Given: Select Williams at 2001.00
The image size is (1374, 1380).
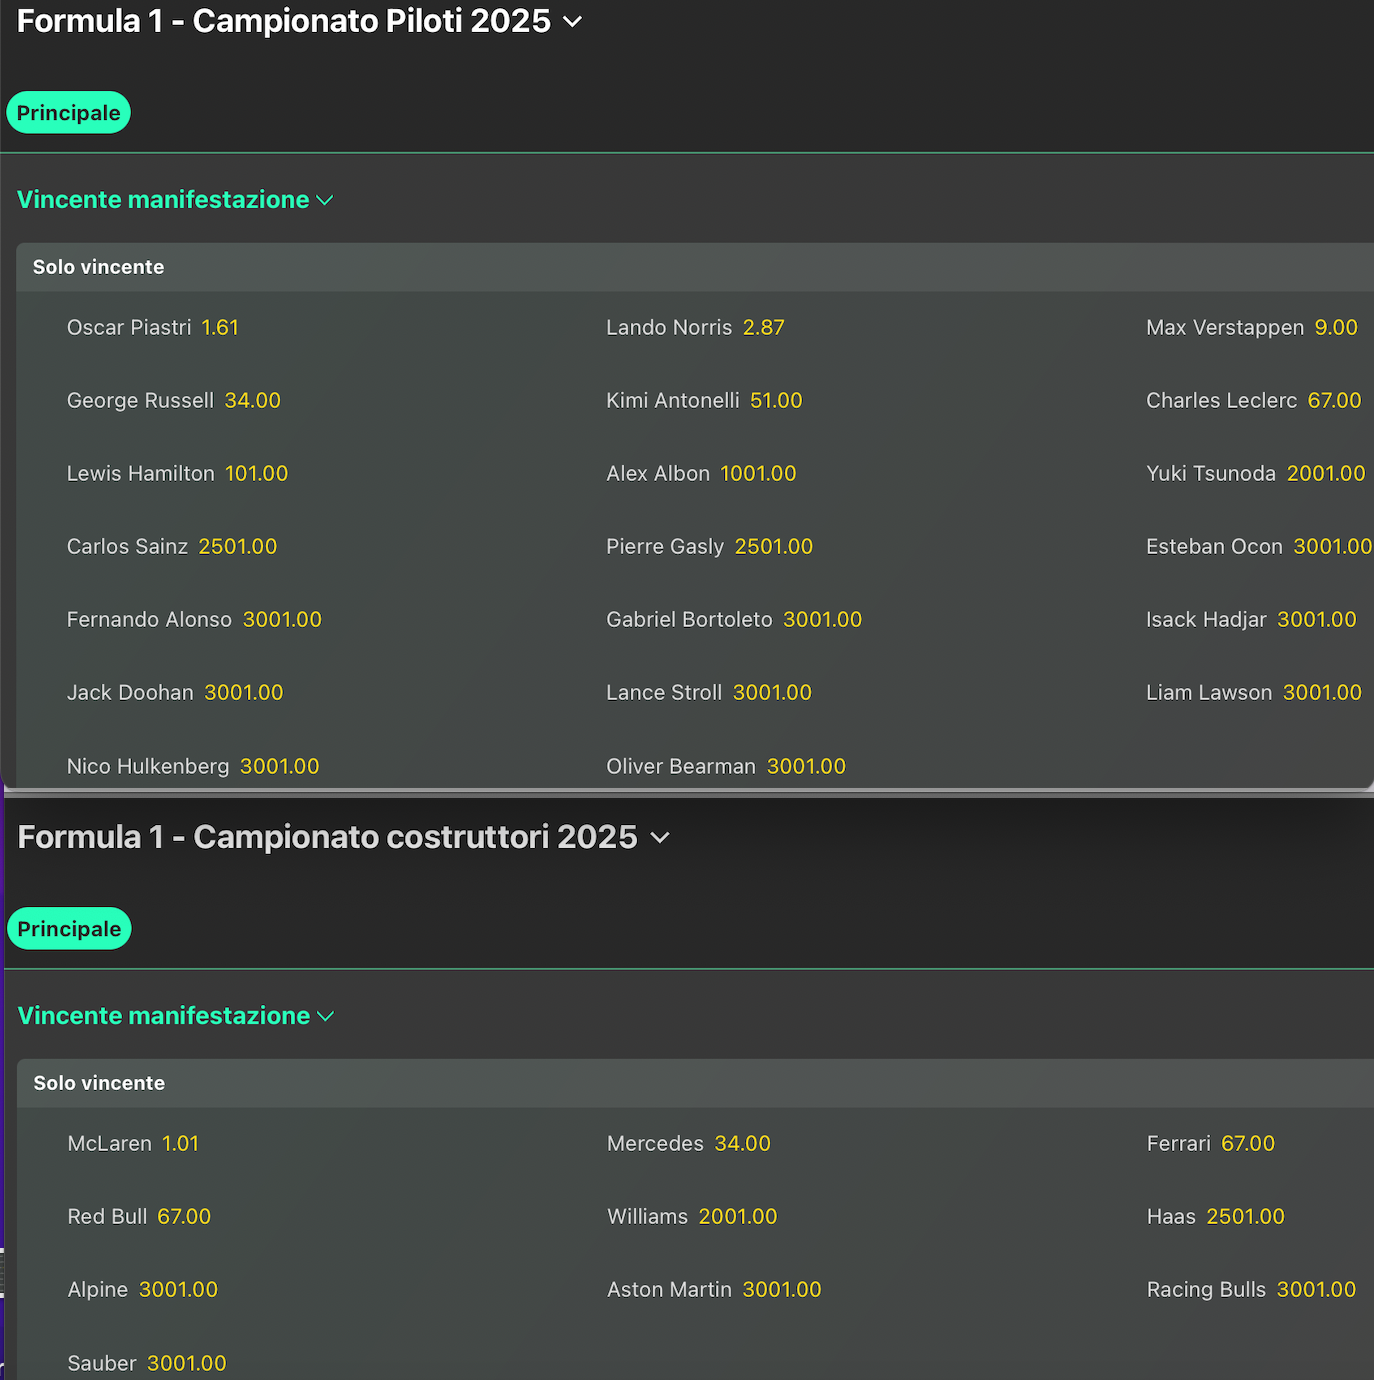Looking at the screenshot, I should click(x=737, y=1217).
